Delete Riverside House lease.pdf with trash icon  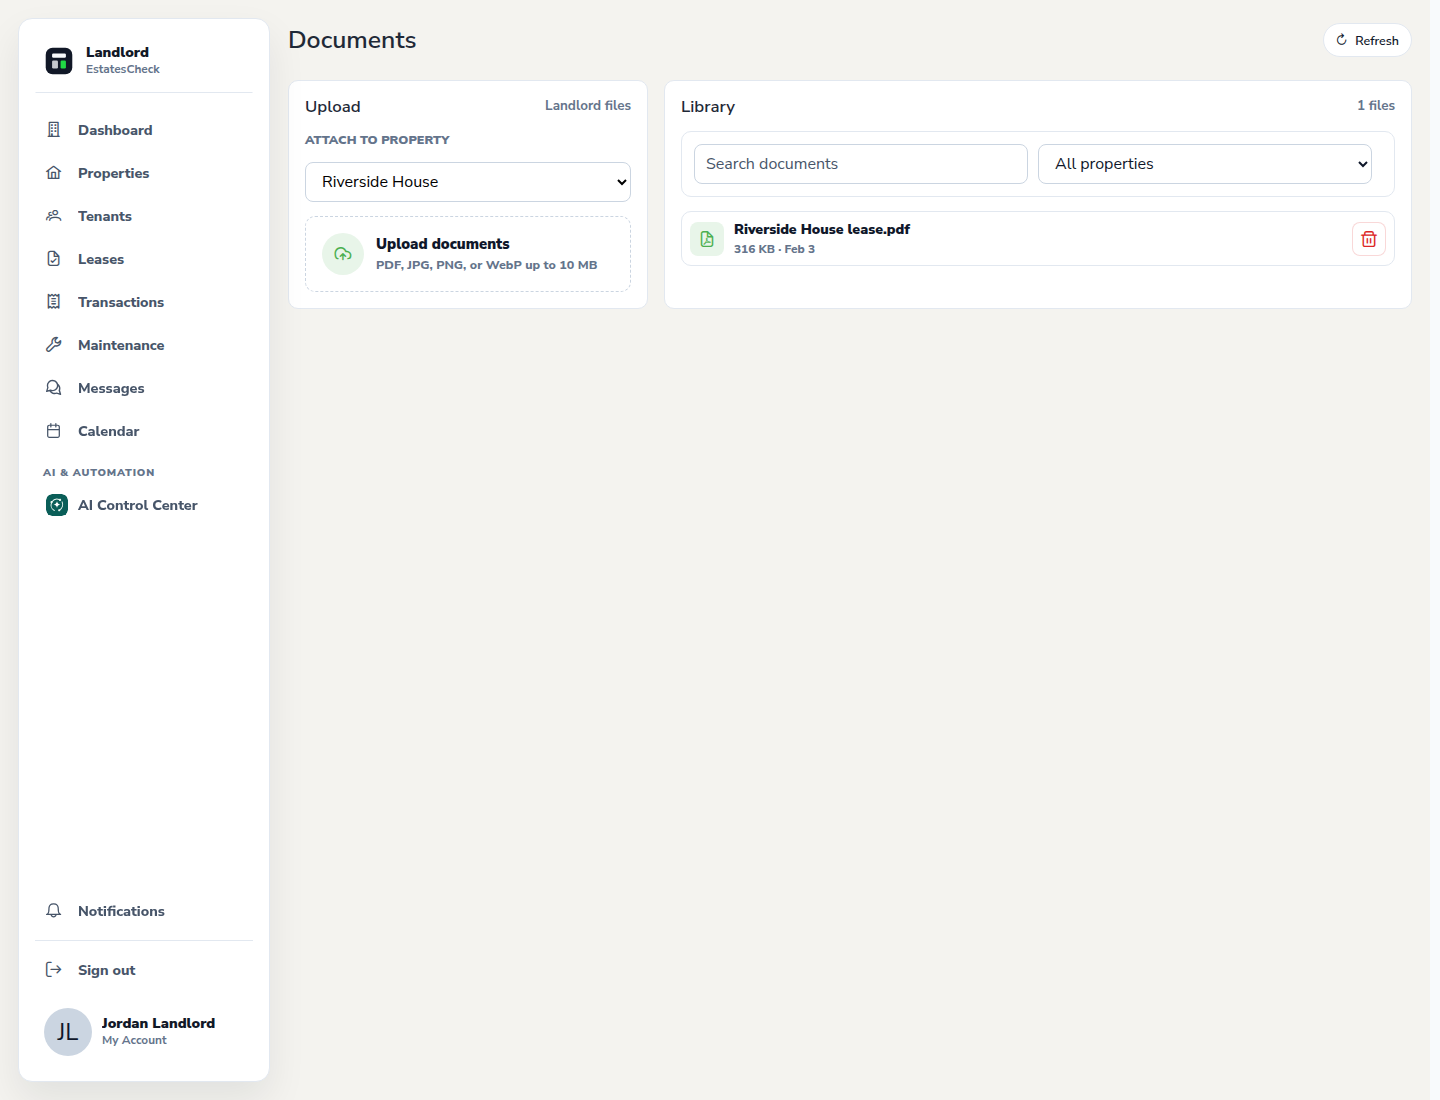coord(1369,239)
